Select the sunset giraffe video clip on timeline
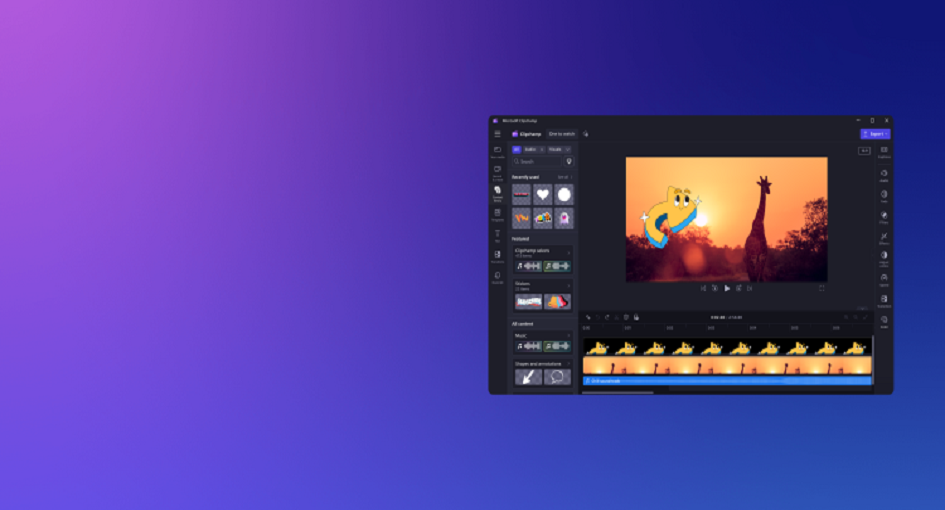Image resolution: width=945 pixels, height=510 pixels. pos(727,365)
